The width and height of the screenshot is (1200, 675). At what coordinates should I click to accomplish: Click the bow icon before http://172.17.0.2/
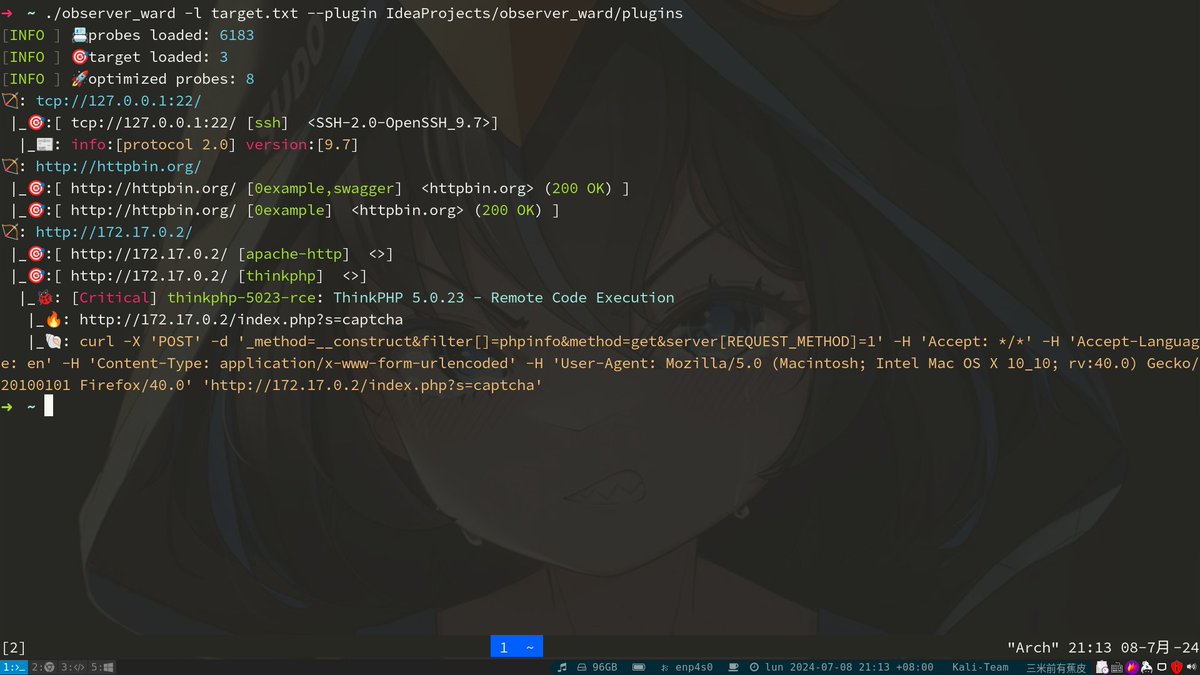[x=9, y=232]
